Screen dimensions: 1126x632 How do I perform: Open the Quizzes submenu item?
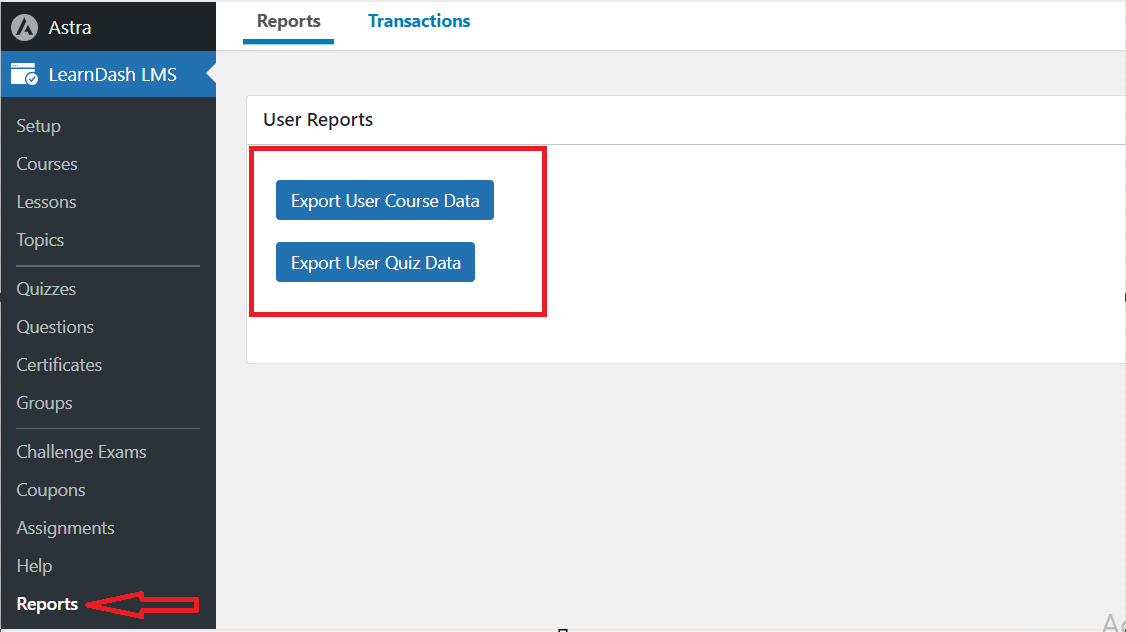tap(46, 289)
